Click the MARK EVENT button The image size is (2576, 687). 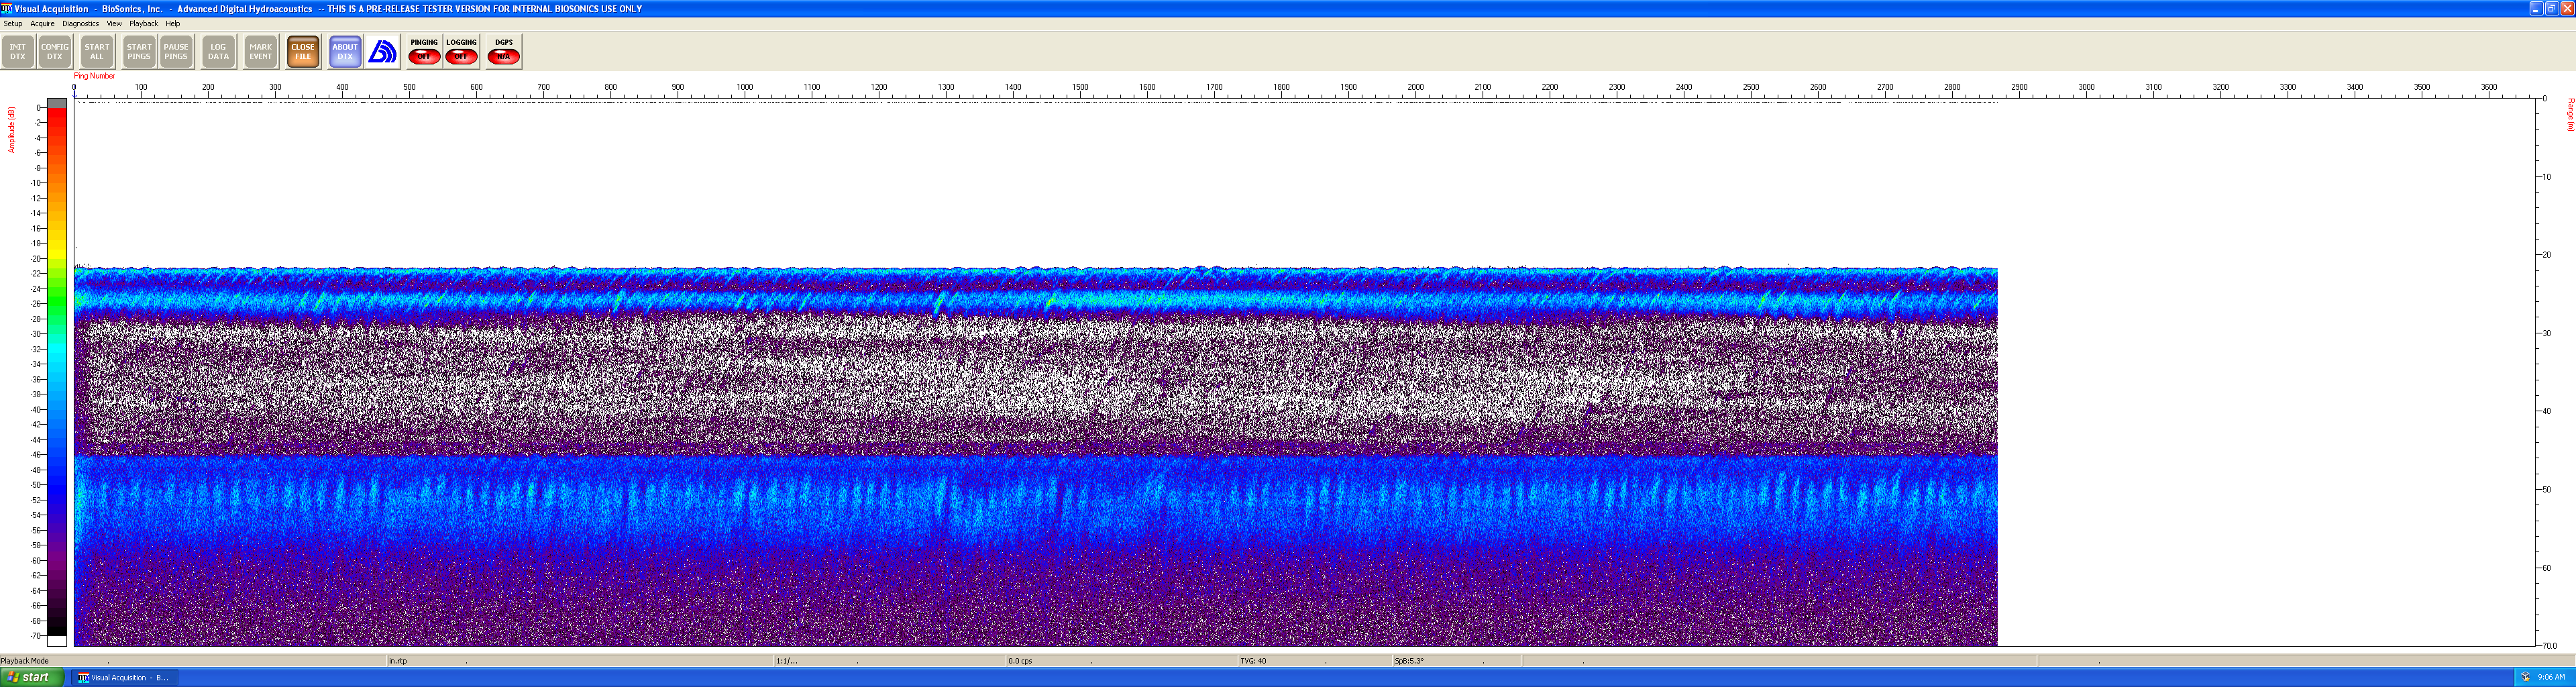point(260,52)
